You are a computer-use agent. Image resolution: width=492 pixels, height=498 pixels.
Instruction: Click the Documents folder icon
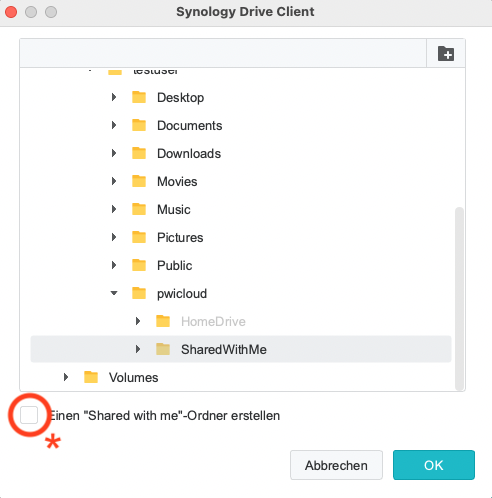[139, 125]
